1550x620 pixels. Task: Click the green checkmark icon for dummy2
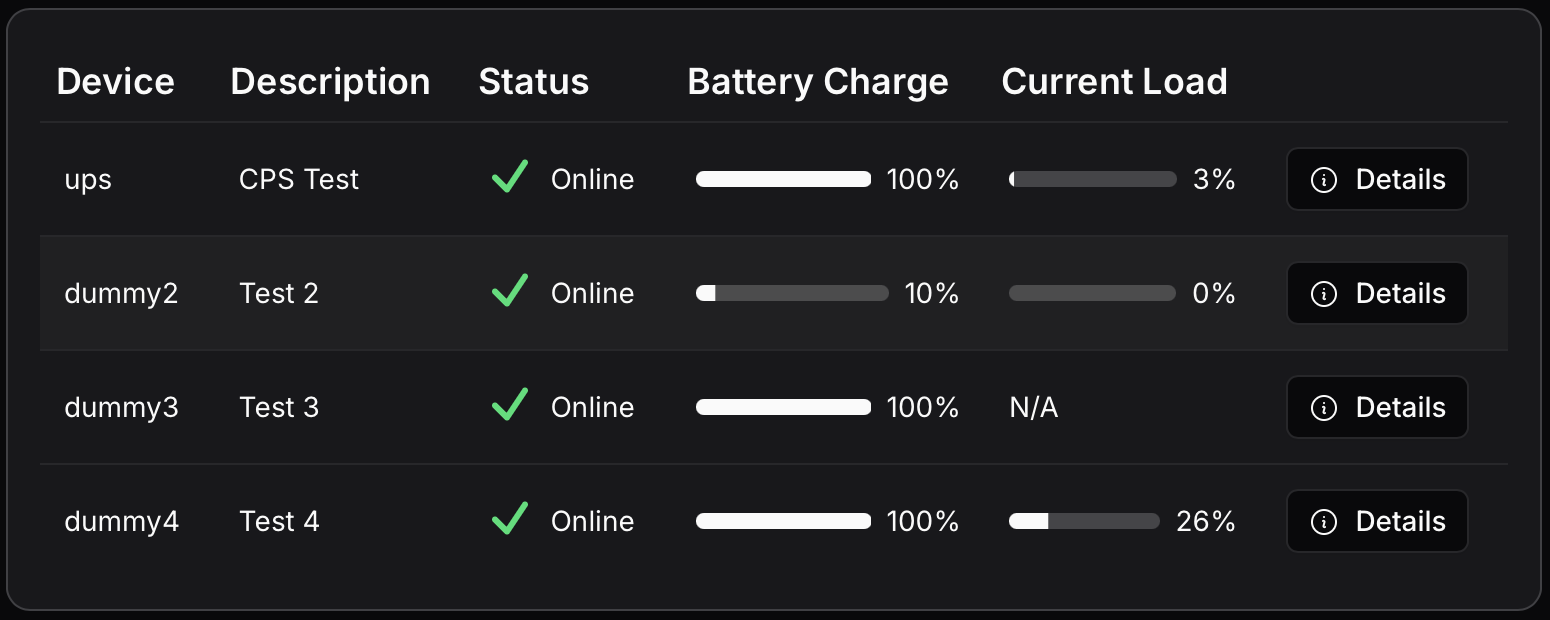click(x=510, y=293)
